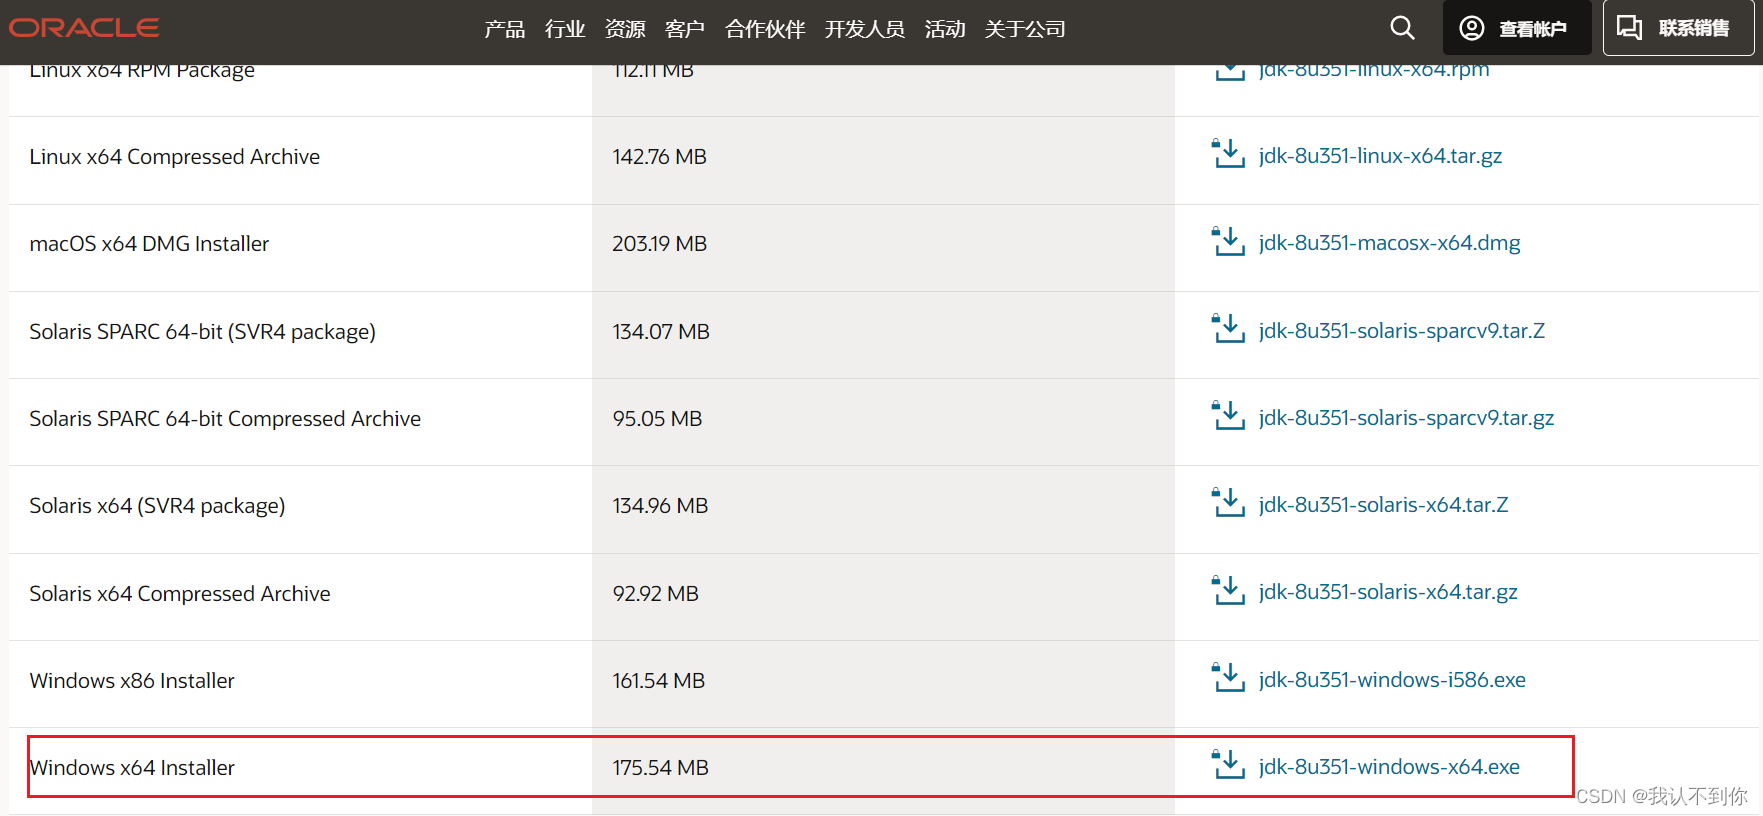Download jdk-8u351-solaris-x64.tar.gz
This screenshot has width=1763, height=816.
point(1388,592)
